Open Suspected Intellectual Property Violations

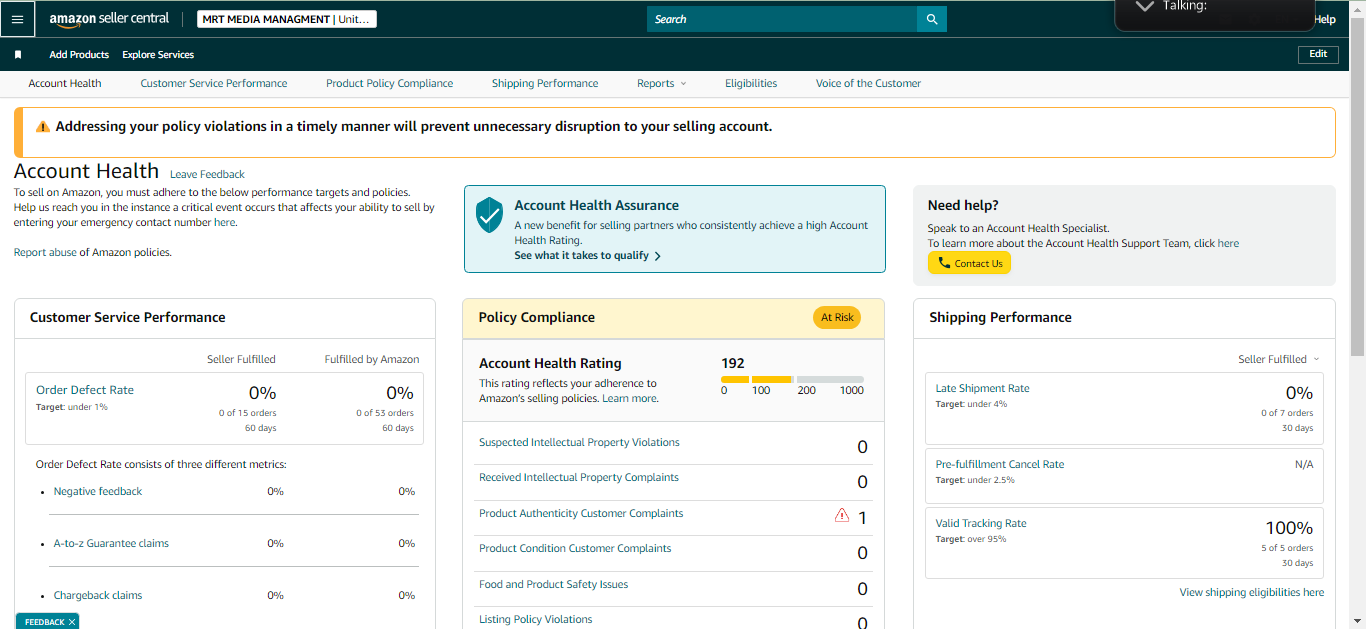(579, 442)
